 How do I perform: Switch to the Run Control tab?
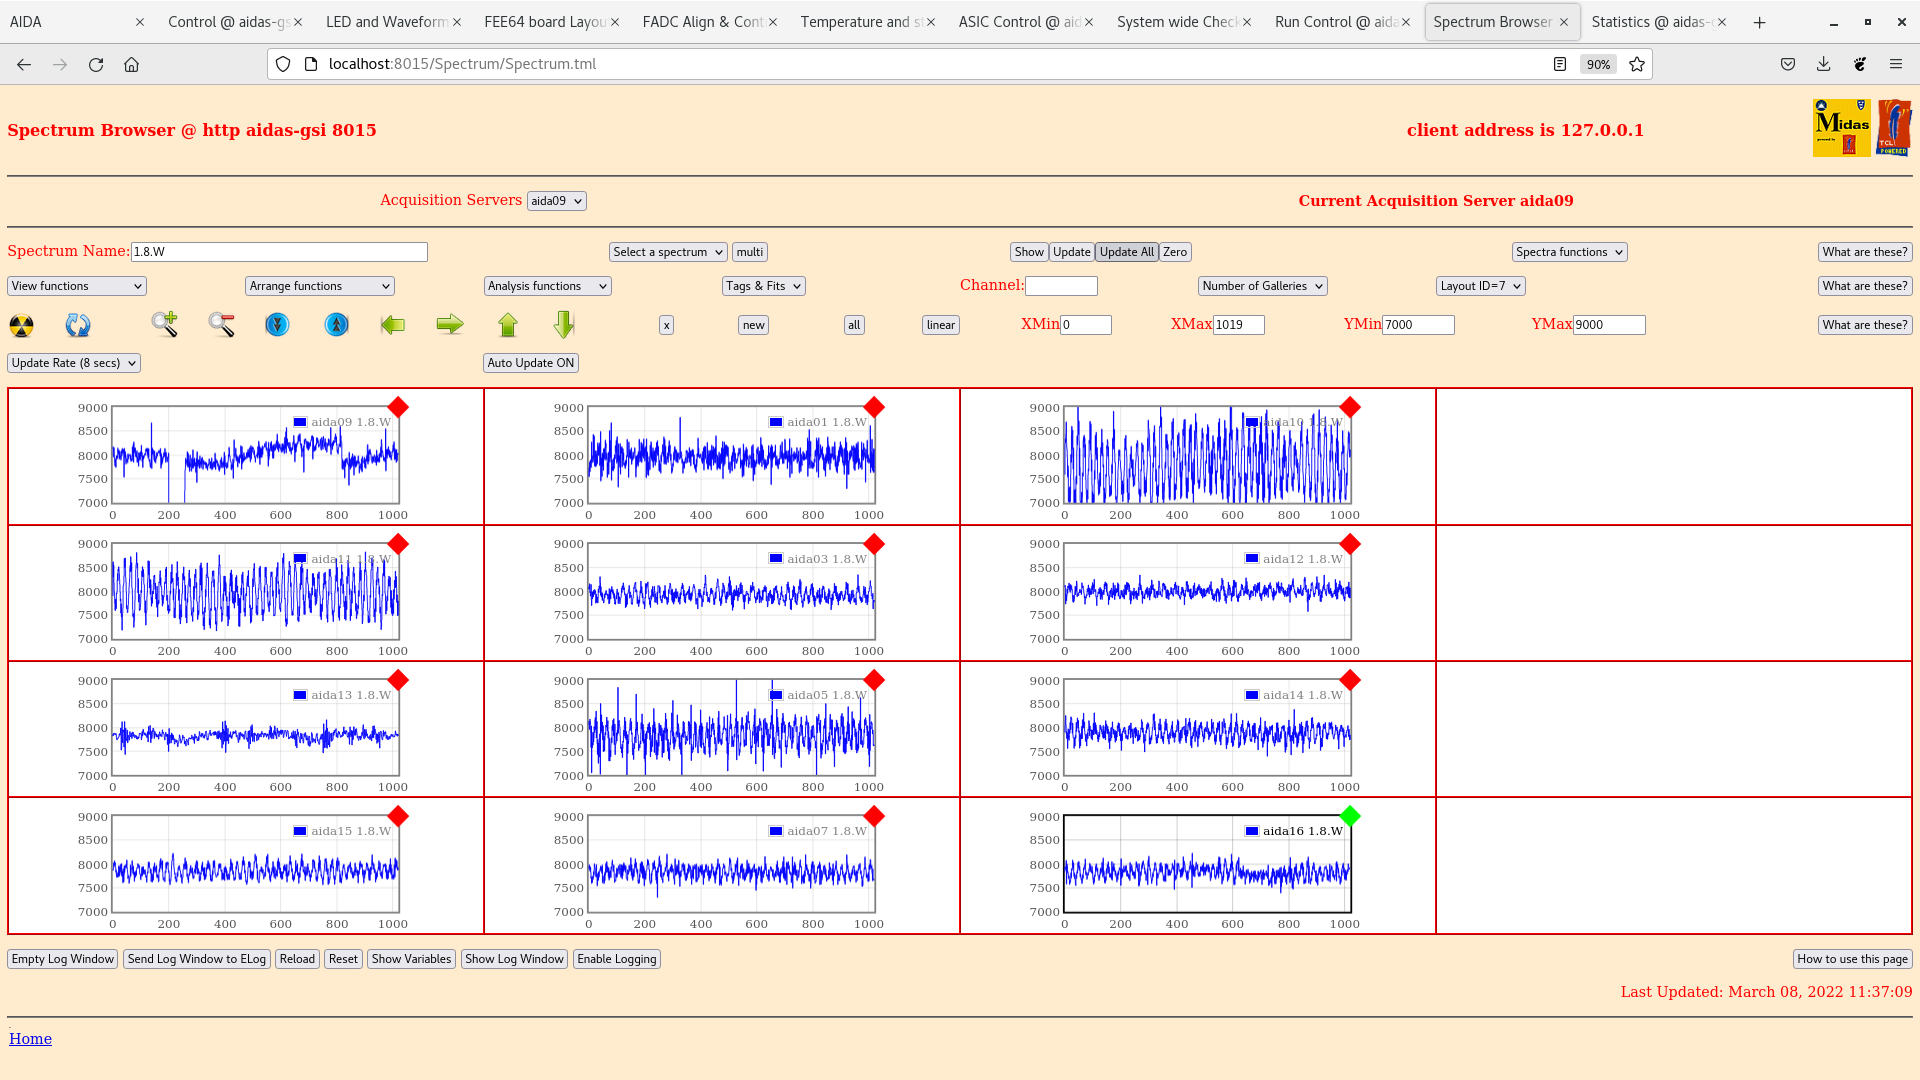point(1335,22)
